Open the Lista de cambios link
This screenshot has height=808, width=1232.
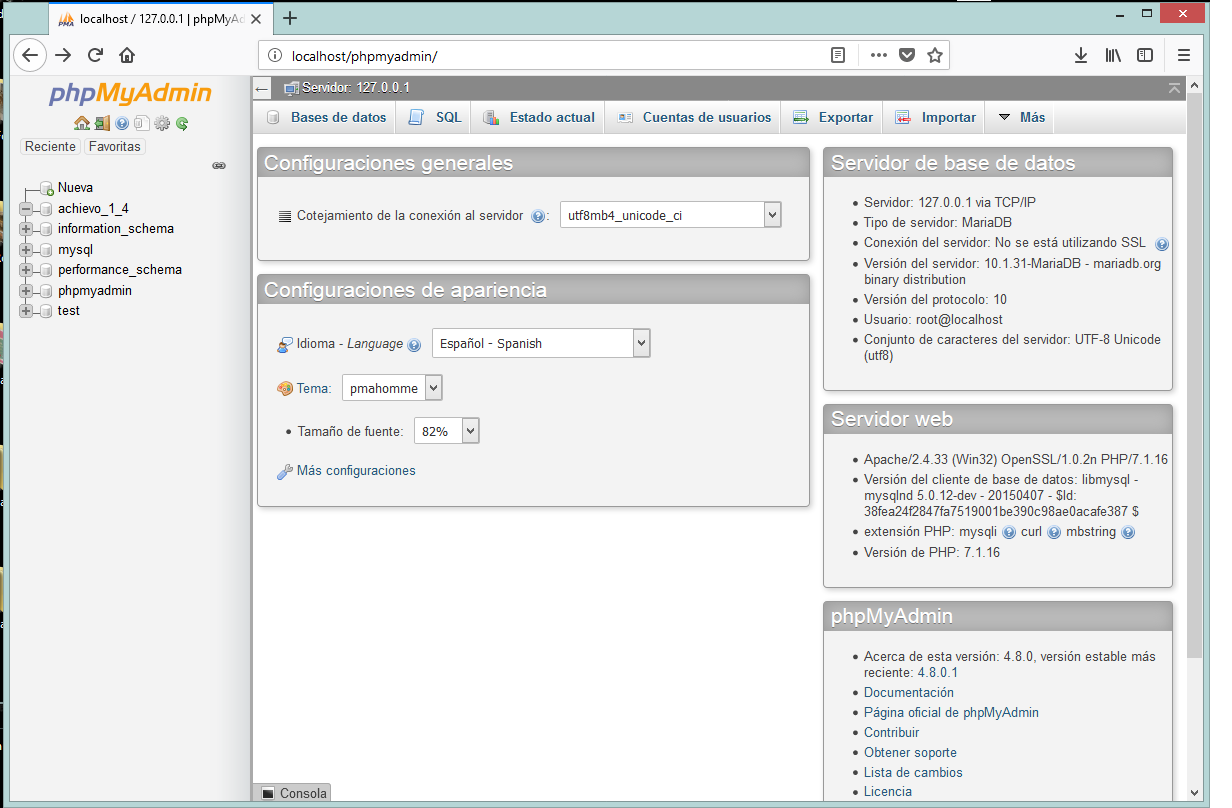[x=913, y=773]
